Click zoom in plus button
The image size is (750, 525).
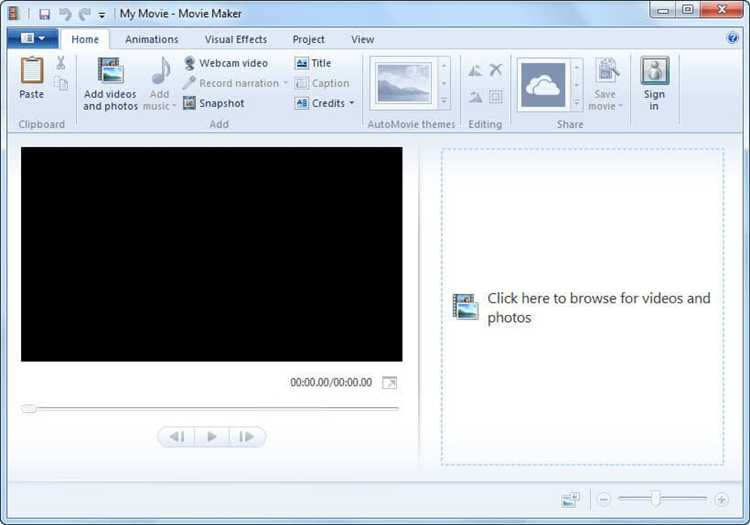(721, 500)
